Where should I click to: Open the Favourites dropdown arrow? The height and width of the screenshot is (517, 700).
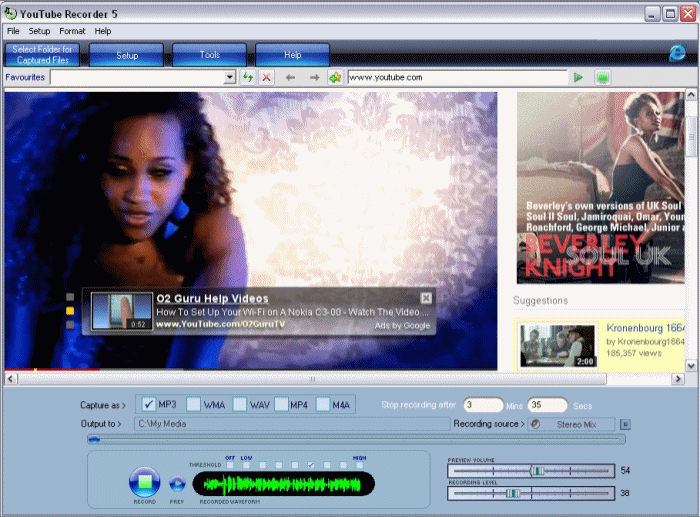[229, 77]
